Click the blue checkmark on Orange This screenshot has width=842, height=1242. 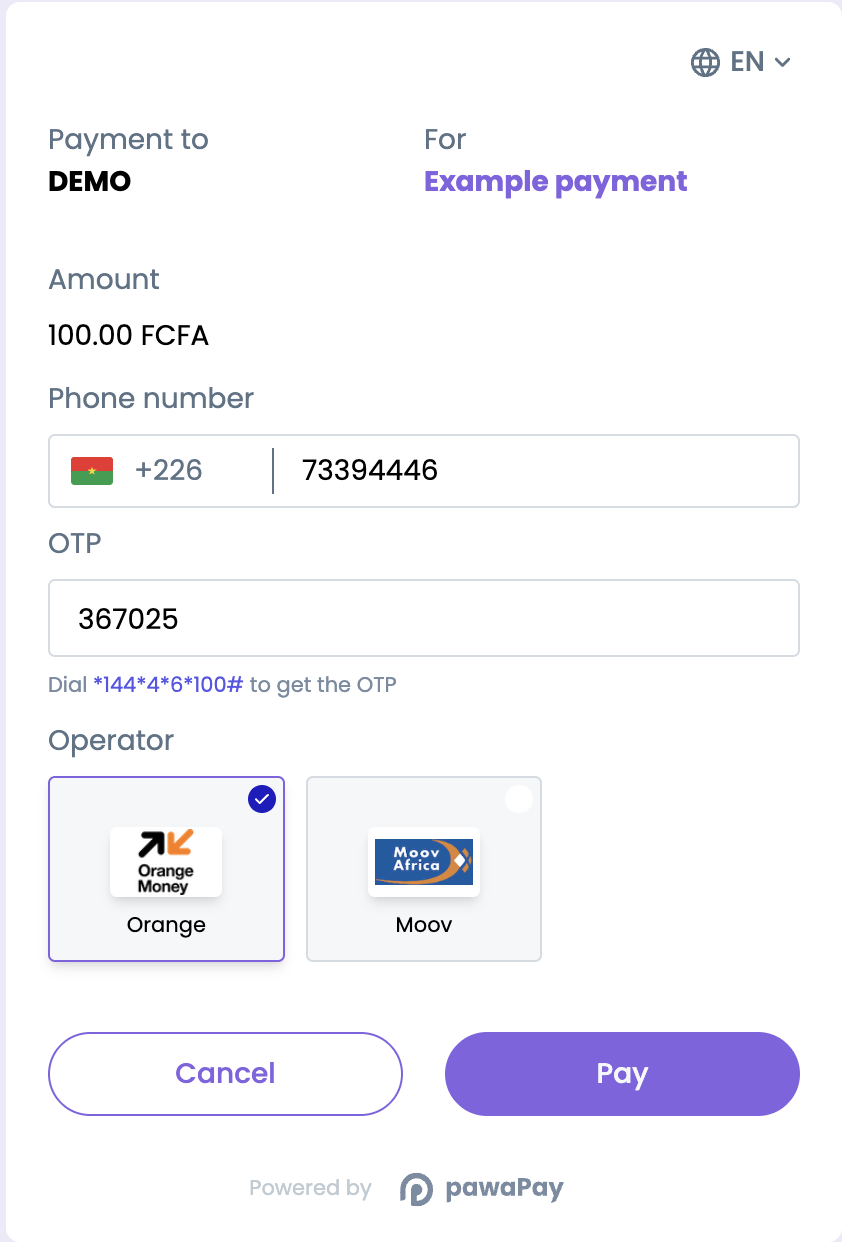coord(261,799)
